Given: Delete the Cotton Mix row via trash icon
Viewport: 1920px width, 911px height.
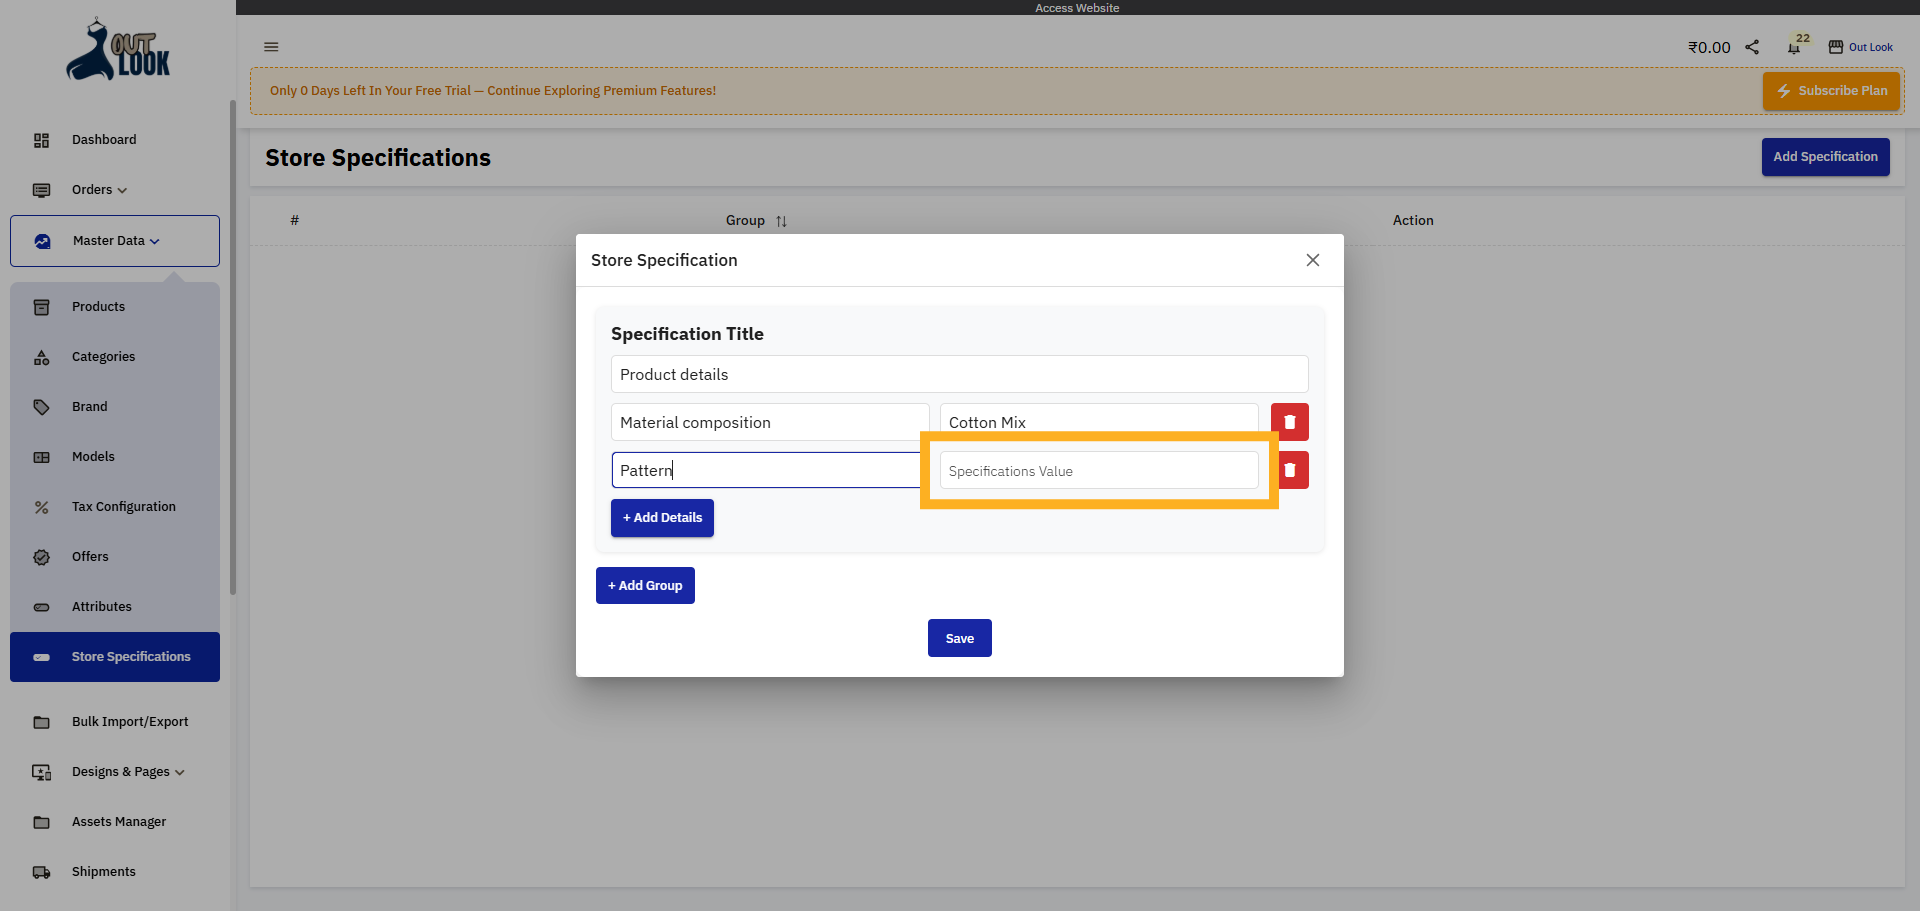Looking at the screenshot, I should 1289,421.
